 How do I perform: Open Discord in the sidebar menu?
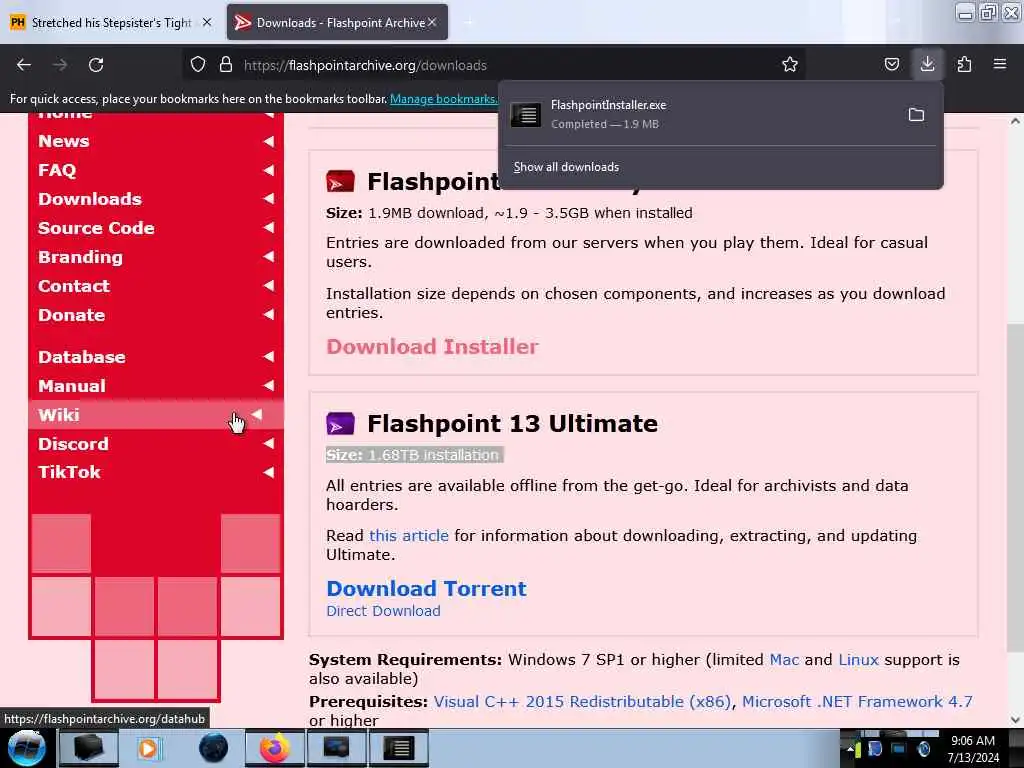pyautogui.click(x=155, y=443)
